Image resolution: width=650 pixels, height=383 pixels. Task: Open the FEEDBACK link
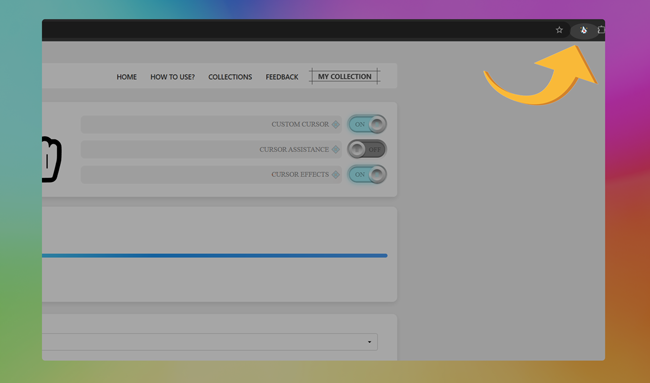pos(282,77)
